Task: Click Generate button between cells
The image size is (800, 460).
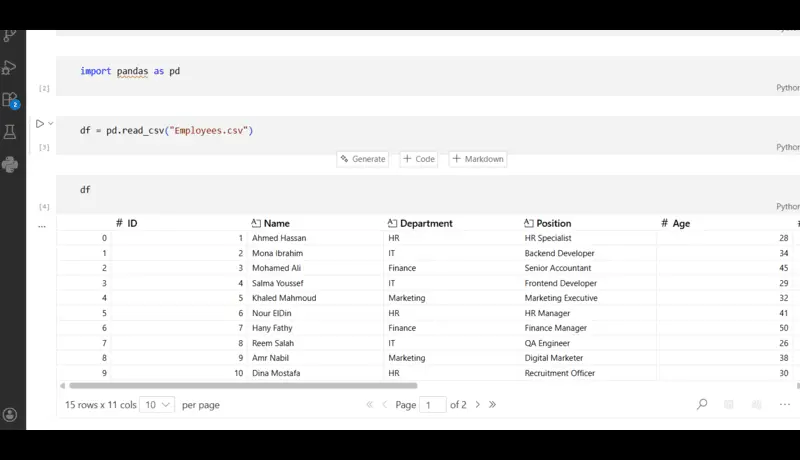Action: coord(363,159)
